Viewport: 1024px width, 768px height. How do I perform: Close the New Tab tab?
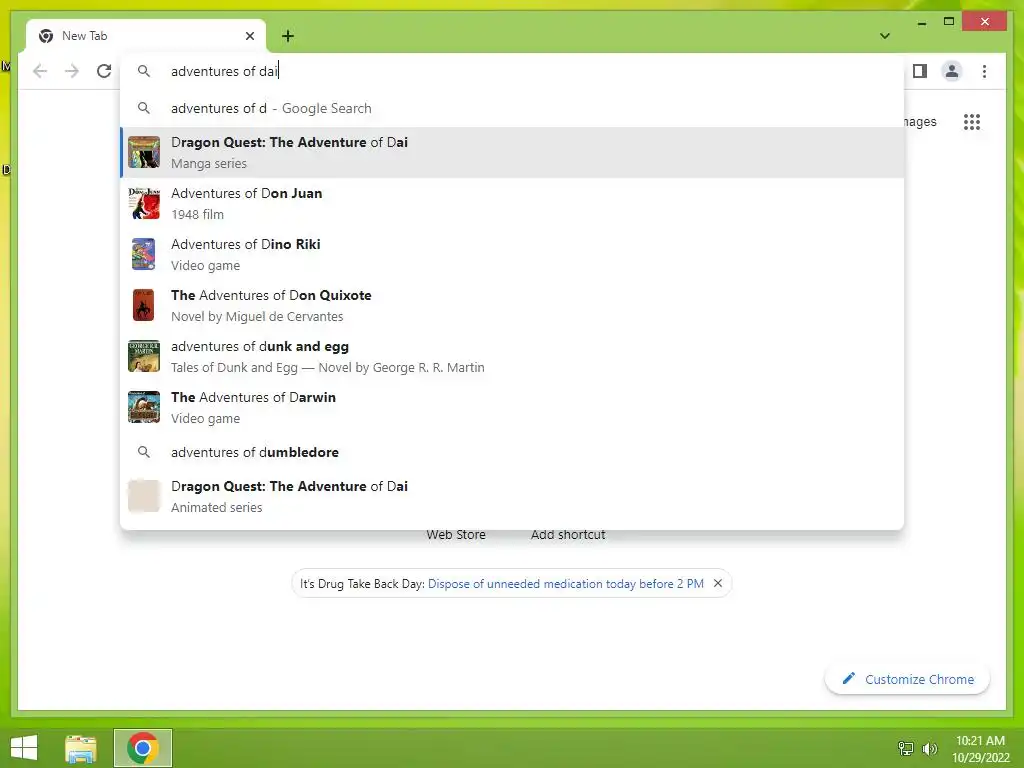pos(249,36)
